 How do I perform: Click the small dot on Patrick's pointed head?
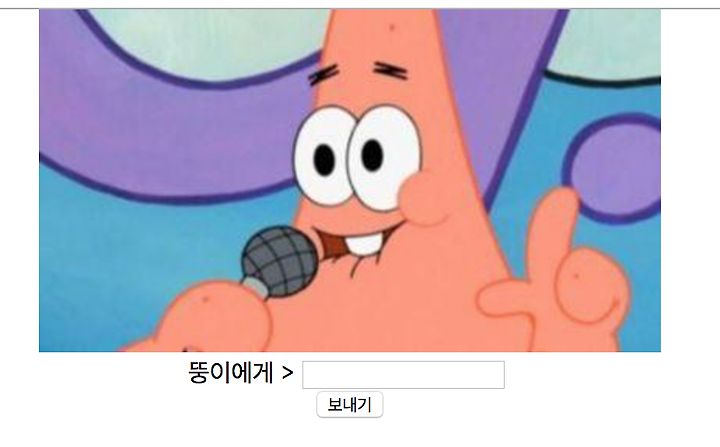(x=392, y=28)
